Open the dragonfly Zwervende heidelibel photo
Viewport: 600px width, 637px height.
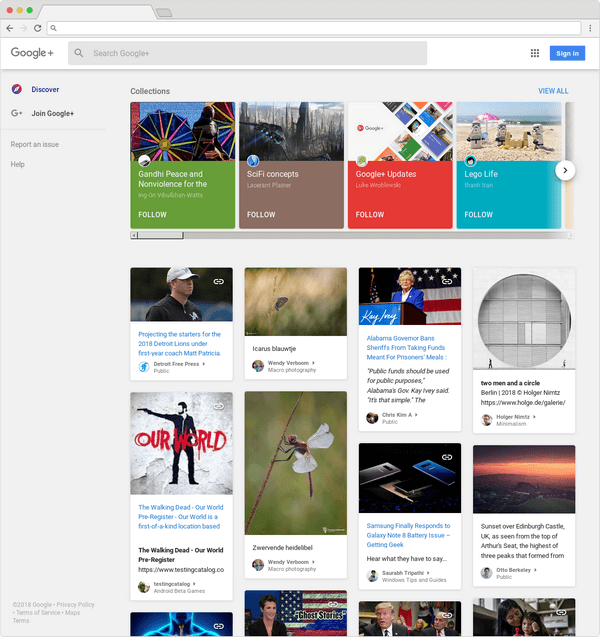(296, 463)
